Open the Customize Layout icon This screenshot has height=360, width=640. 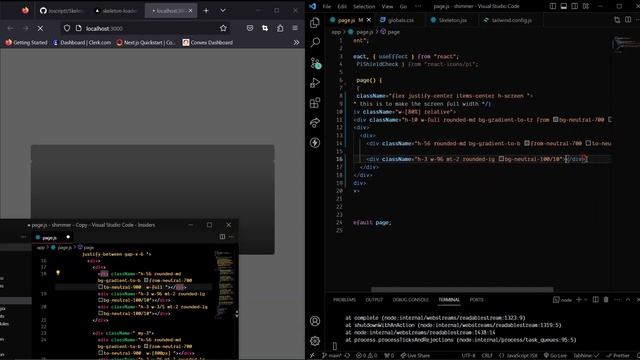(586, 6)
